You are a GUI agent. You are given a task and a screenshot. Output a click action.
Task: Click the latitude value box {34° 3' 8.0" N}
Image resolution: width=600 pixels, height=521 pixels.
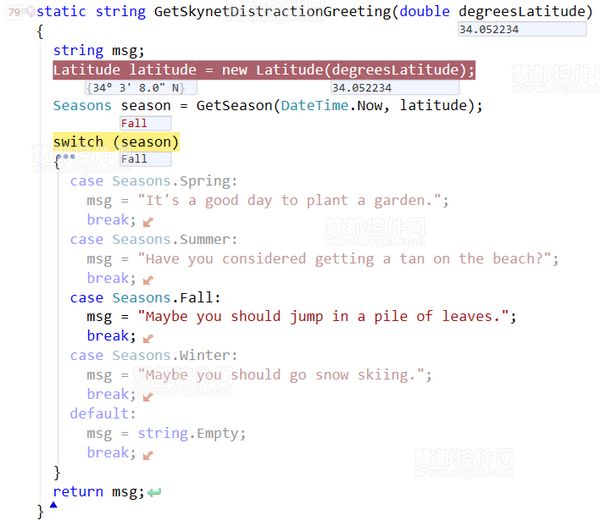click(x=141, y=88)
